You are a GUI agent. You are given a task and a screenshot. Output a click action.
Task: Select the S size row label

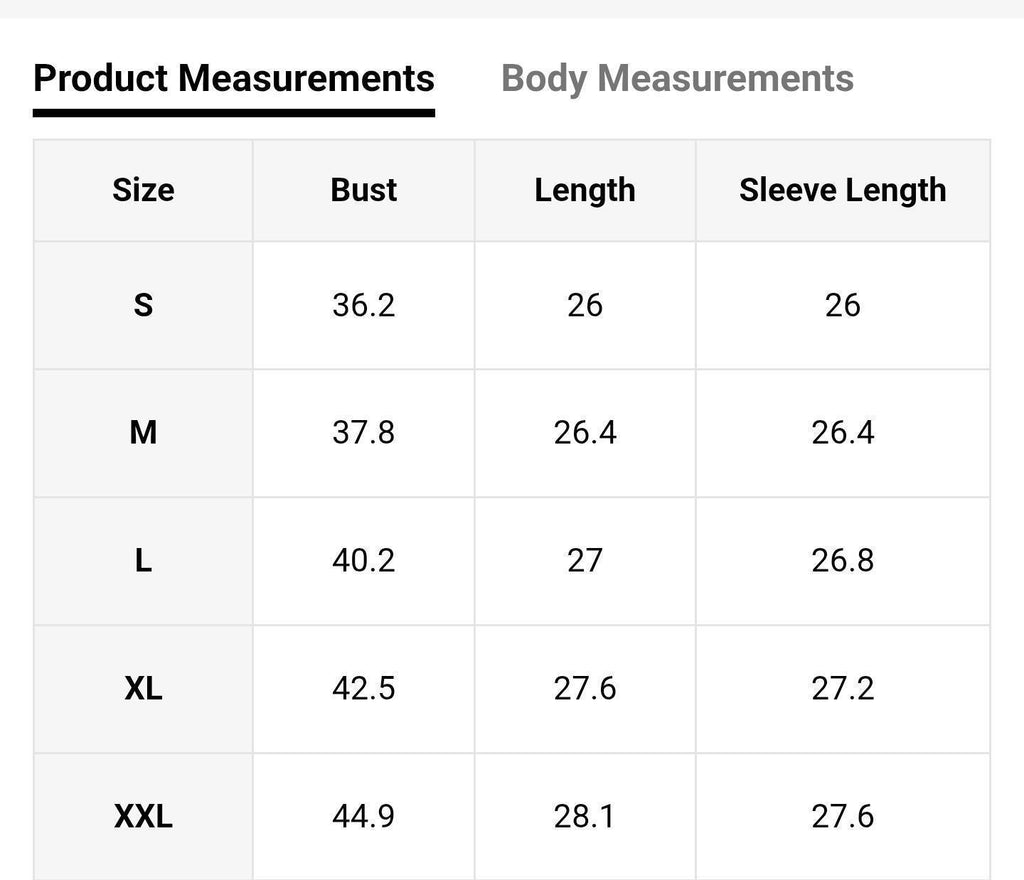pyautogui.click(x=143, y=306)
